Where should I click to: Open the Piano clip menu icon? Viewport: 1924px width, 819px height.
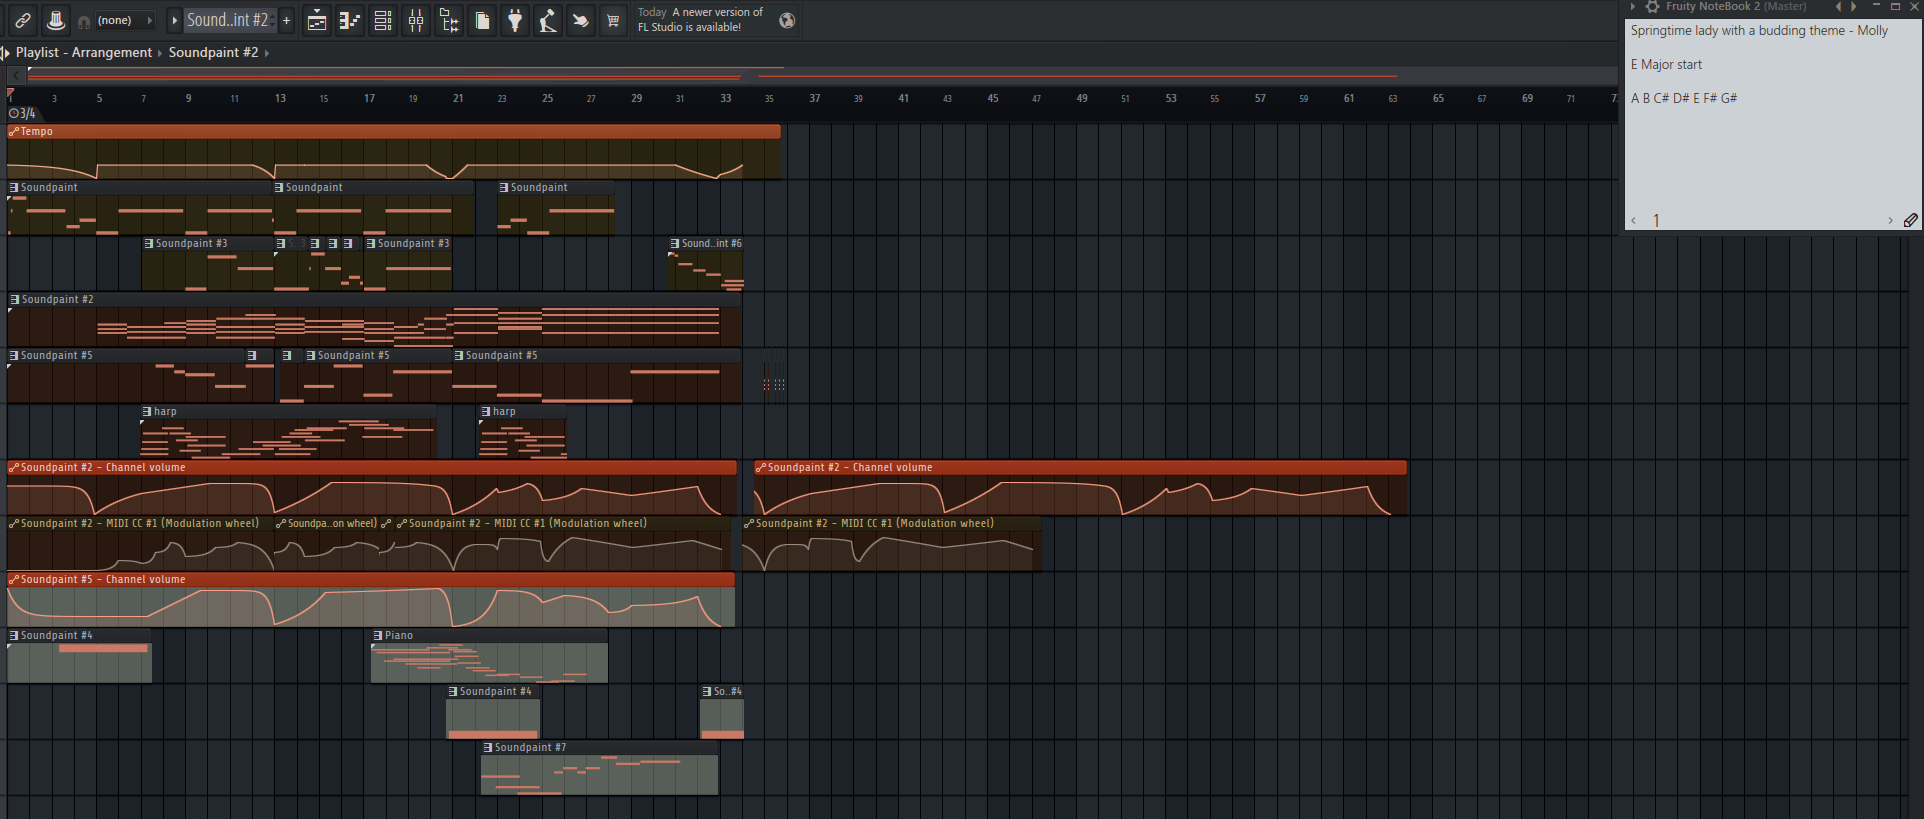coord(378,635)
